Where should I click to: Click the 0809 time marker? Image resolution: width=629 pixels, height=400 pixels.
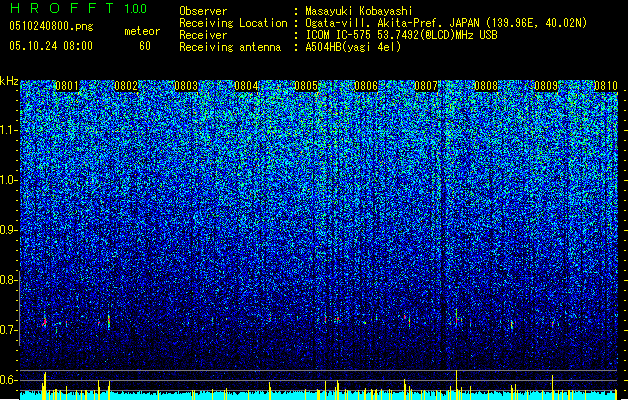pos(546,86)
